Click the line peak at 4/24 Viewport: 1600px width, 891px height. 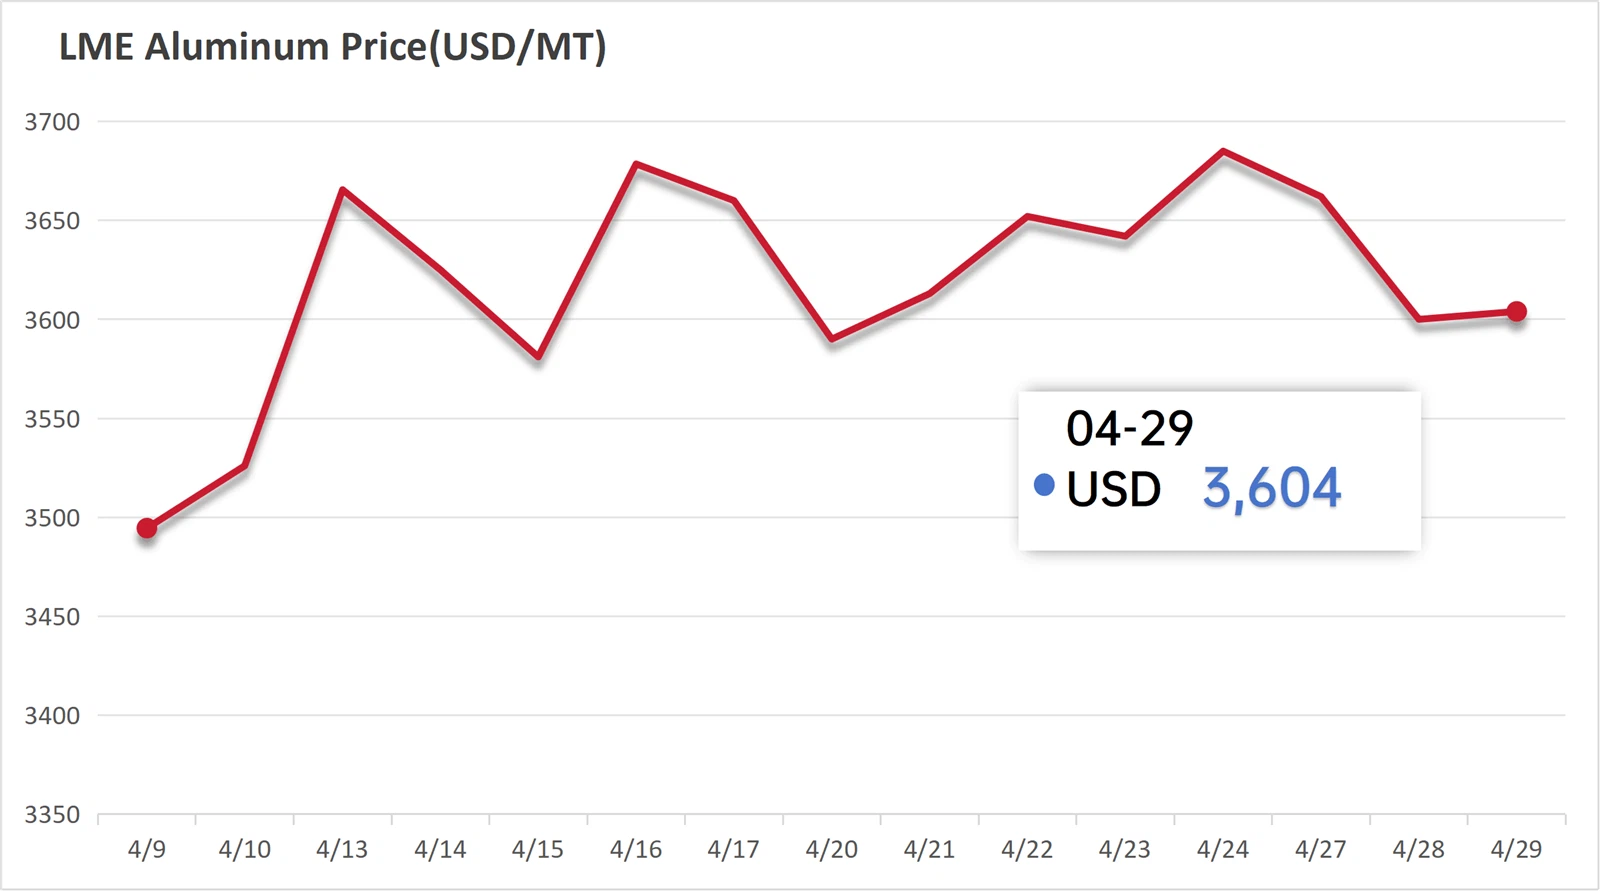pyautogui.click(x=1223, y=152)
